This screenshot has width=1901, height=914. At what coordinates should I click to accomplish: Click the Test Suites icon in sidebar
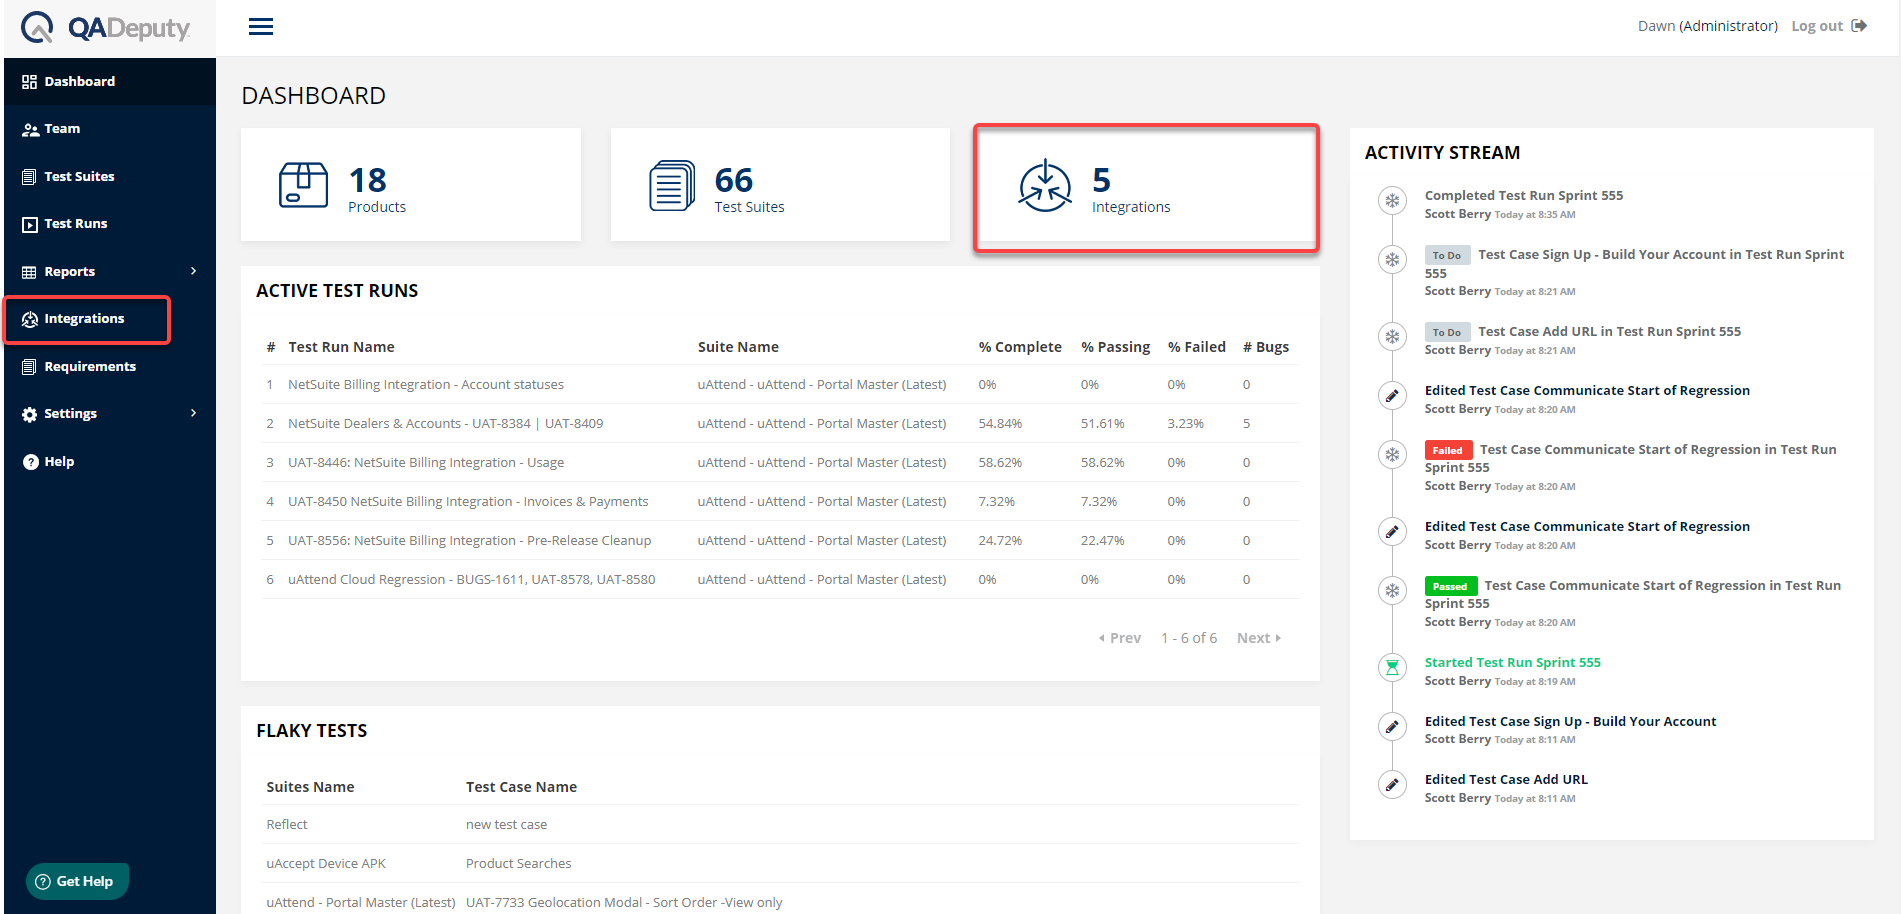pos(30,177)
